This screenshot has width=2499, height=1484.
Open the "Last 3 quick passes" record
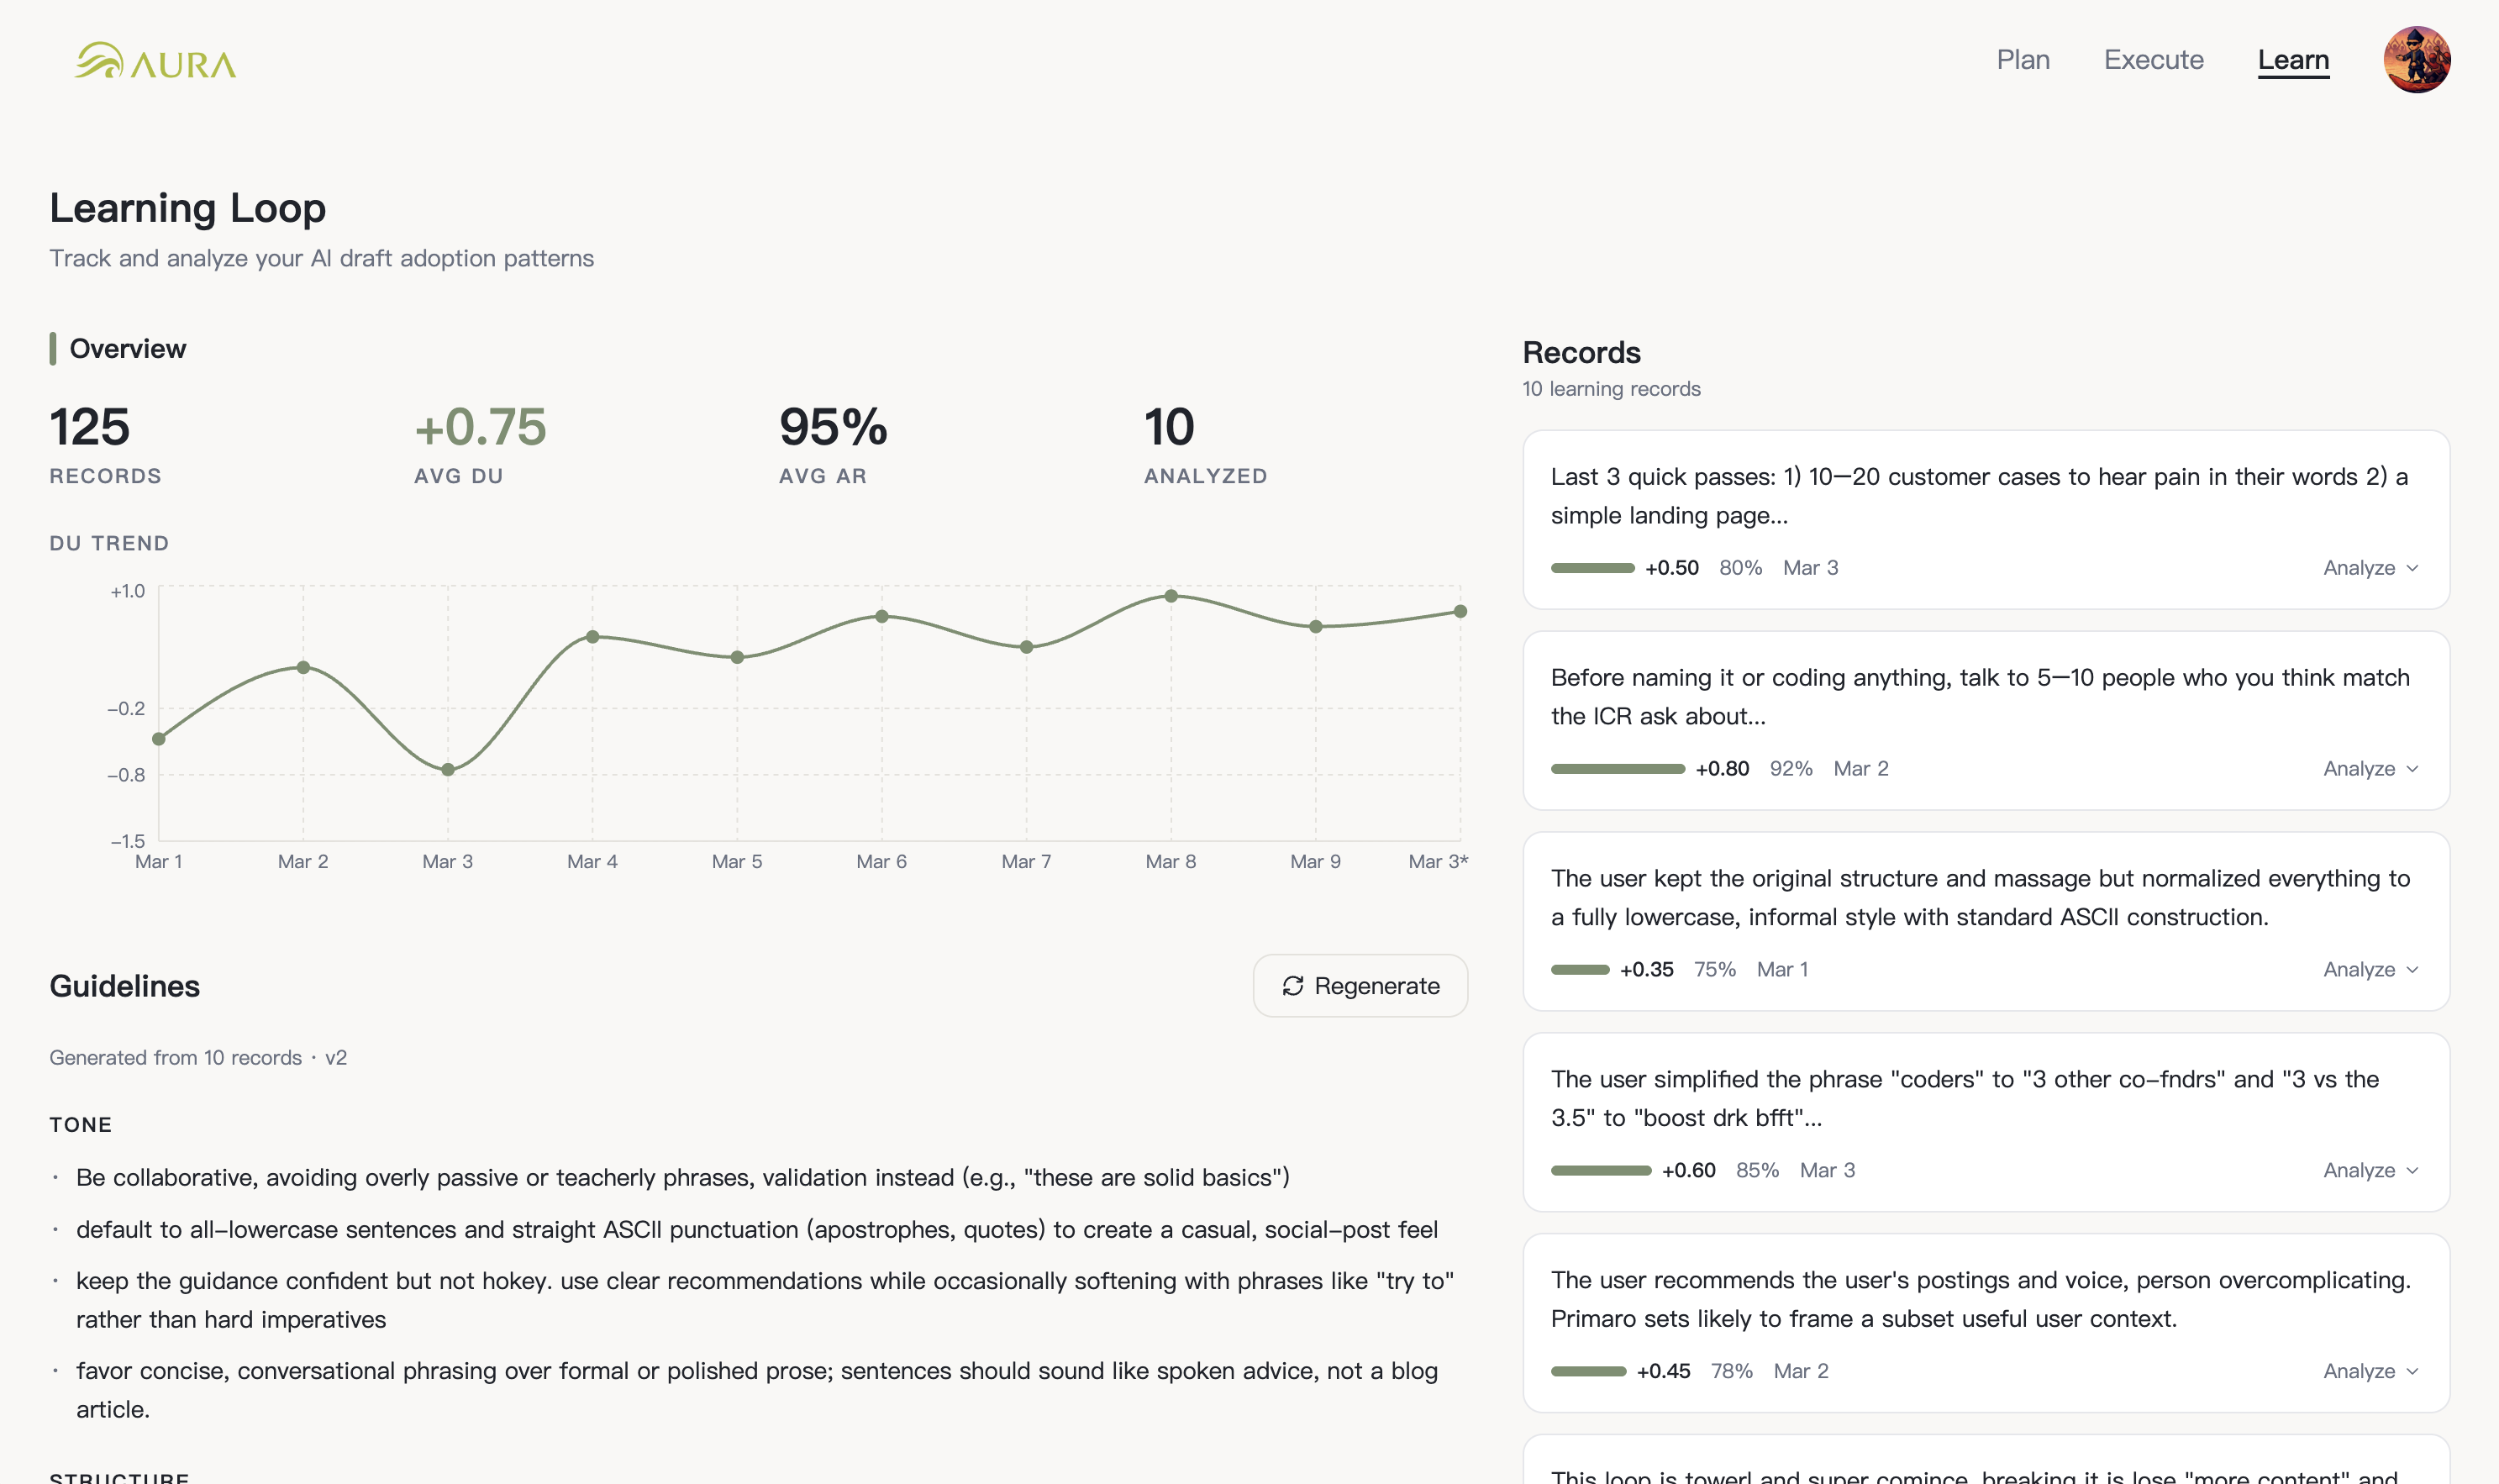click(x=1978, y=496)
